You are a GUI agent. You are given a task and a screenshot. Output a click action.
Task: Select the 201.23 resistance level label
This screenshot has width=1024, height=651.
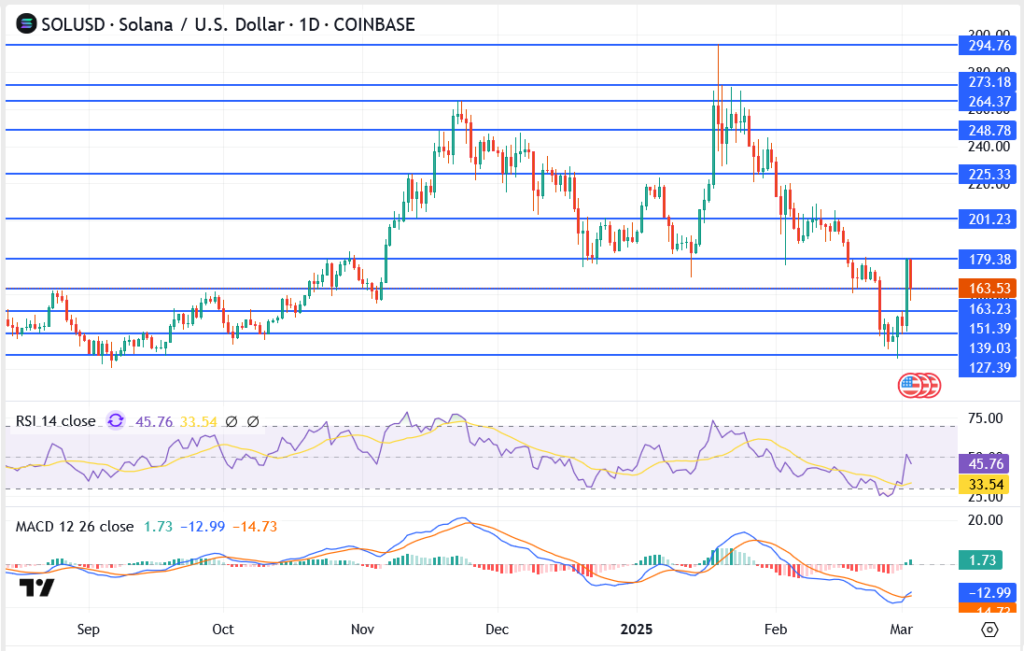(985, 219)
